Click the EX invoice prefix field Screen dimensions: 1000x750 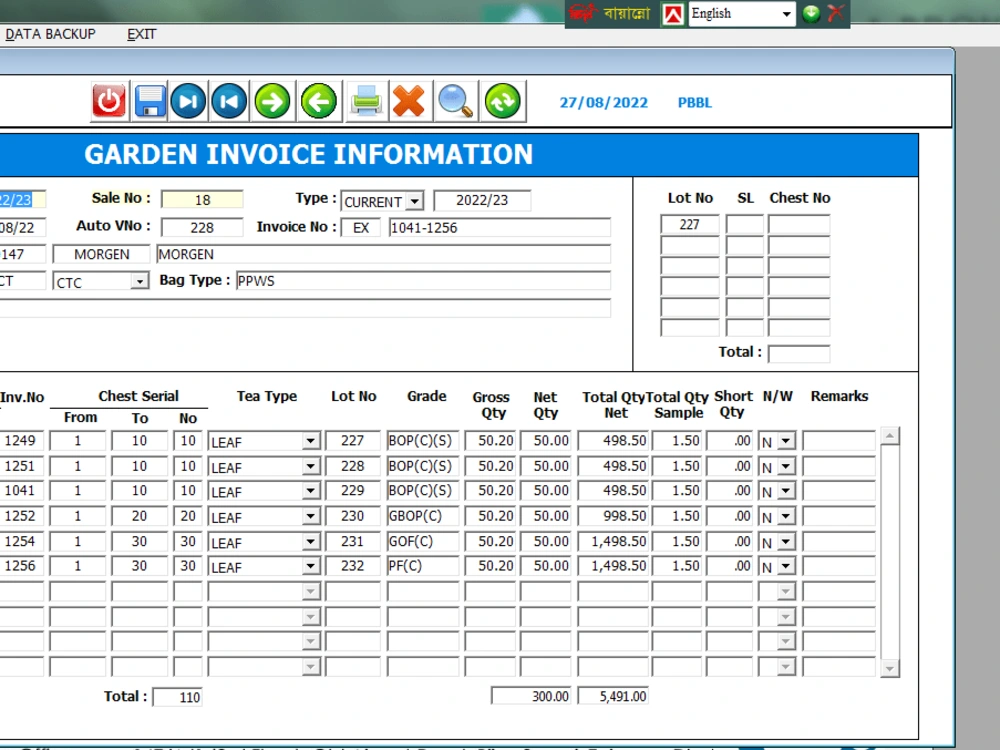pos(361,228)
